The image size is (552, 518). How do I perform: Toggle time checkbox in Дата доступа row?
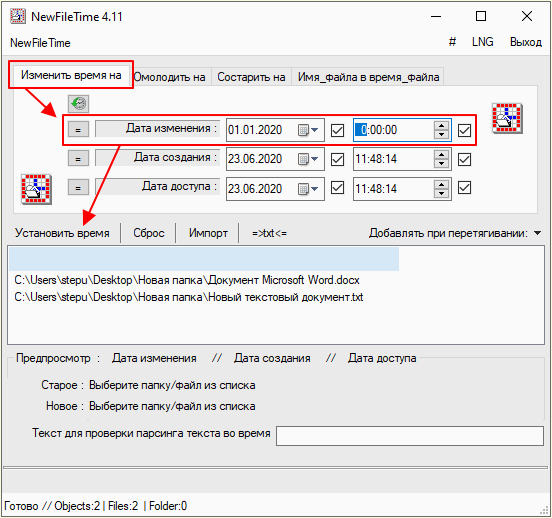(x=464, y=188)
